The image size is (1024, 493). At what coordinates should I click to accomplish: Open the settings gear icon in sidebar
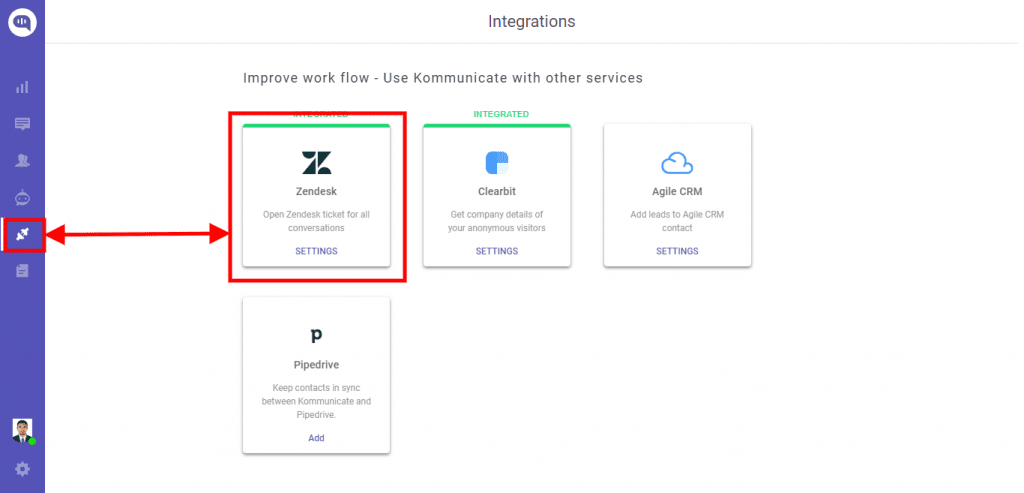(x=22, y=469)
